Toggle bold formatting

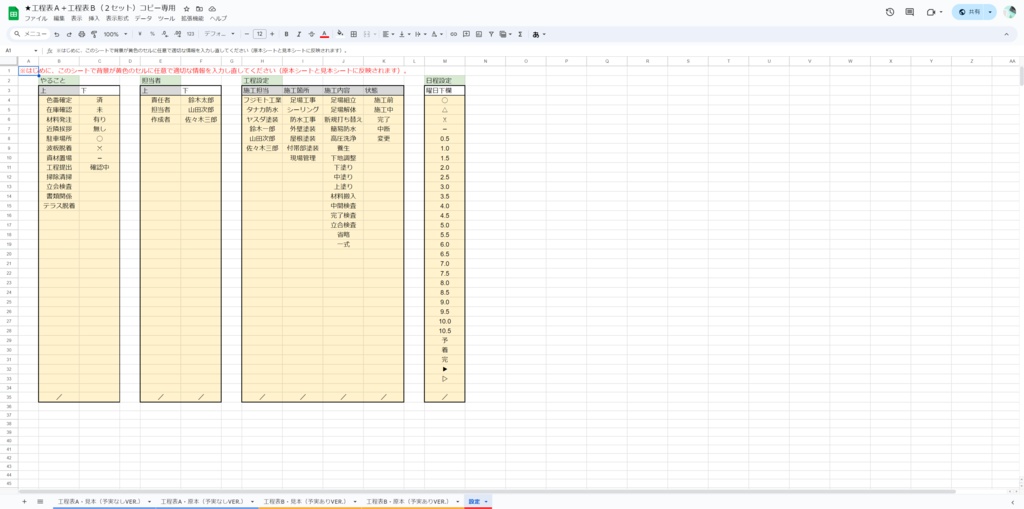tap(286, 34)
